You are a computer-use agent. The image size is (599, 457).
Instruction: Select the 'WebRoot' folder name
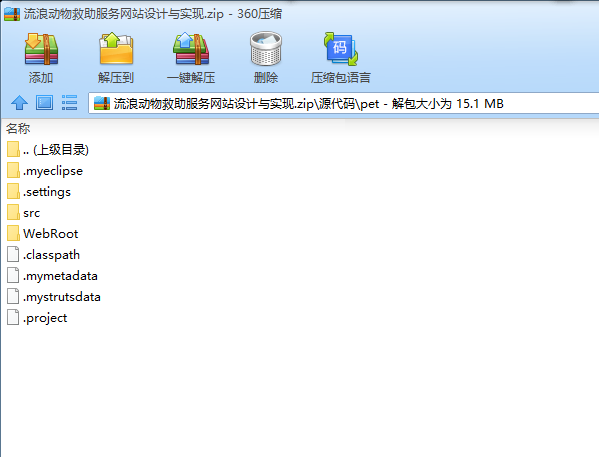(x=50, y=234)
